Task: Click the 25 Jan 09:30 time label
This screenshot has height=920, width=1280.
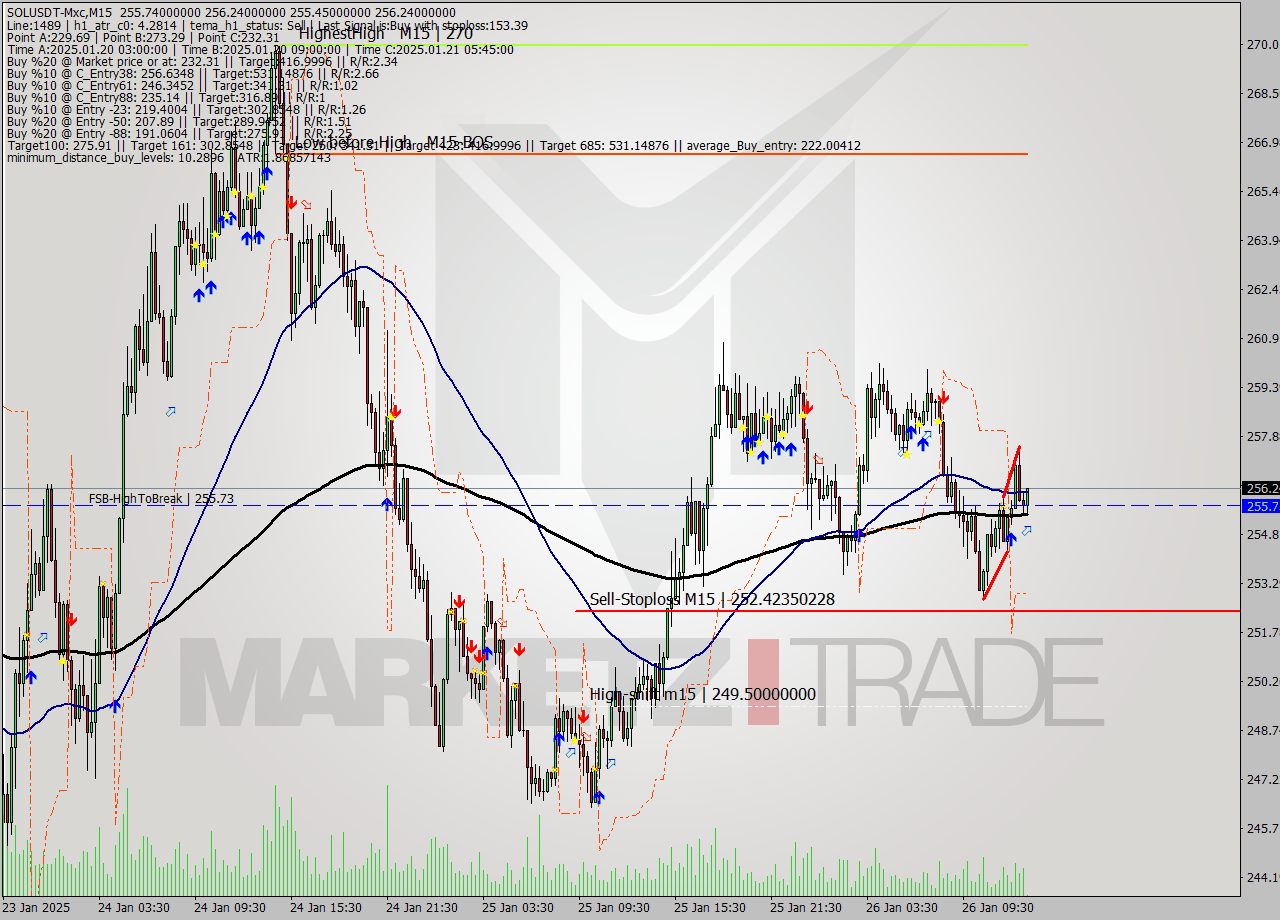Action: (613, 908)
